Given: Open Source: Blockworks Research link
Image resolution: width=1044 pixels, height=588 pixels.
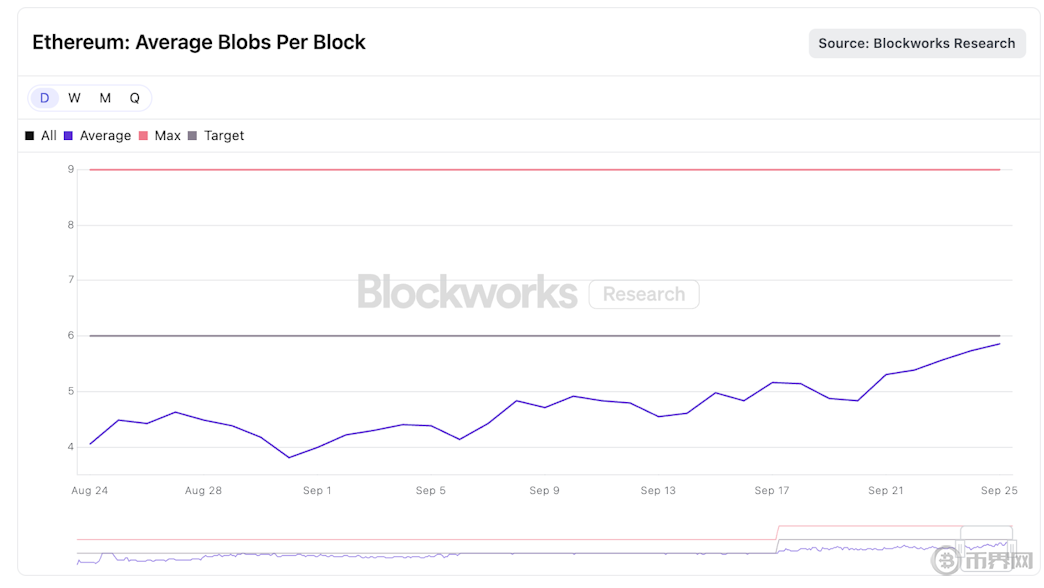Looking at the screenshot, I should [x=916, y=43].
